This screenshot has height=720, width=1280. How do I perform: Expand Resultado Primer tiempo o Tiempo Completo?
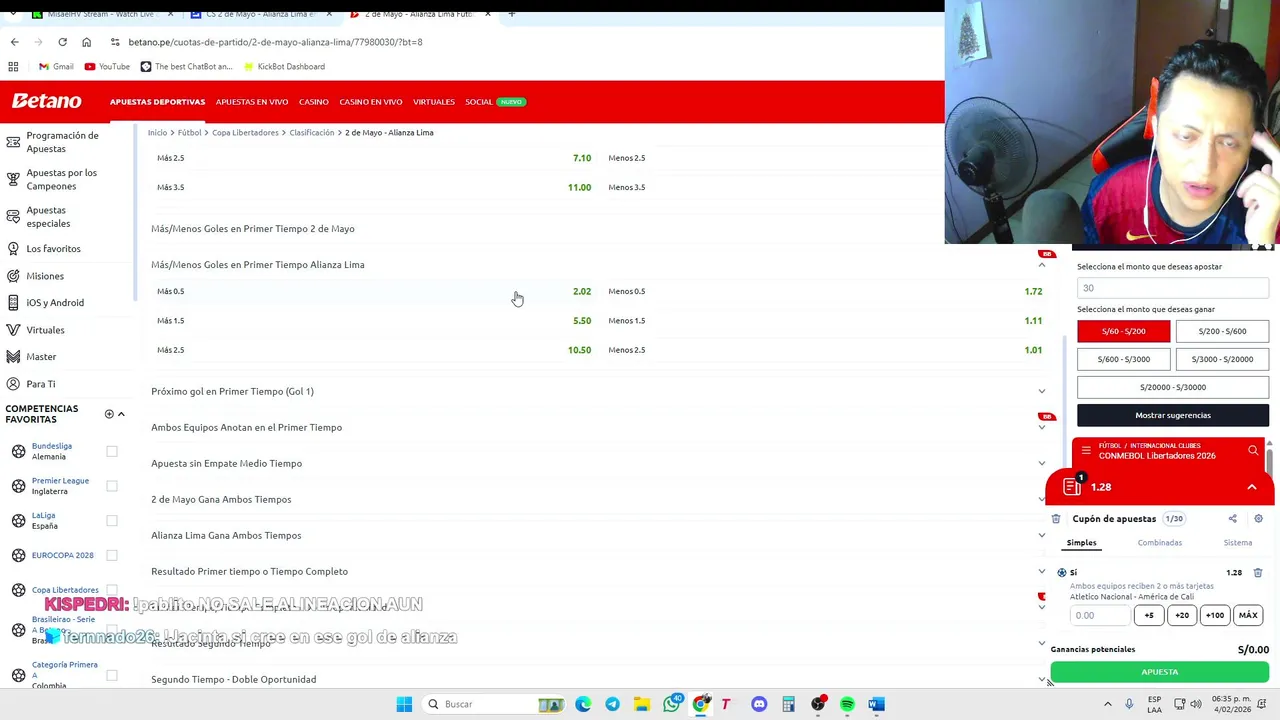tap(1041, 571)
